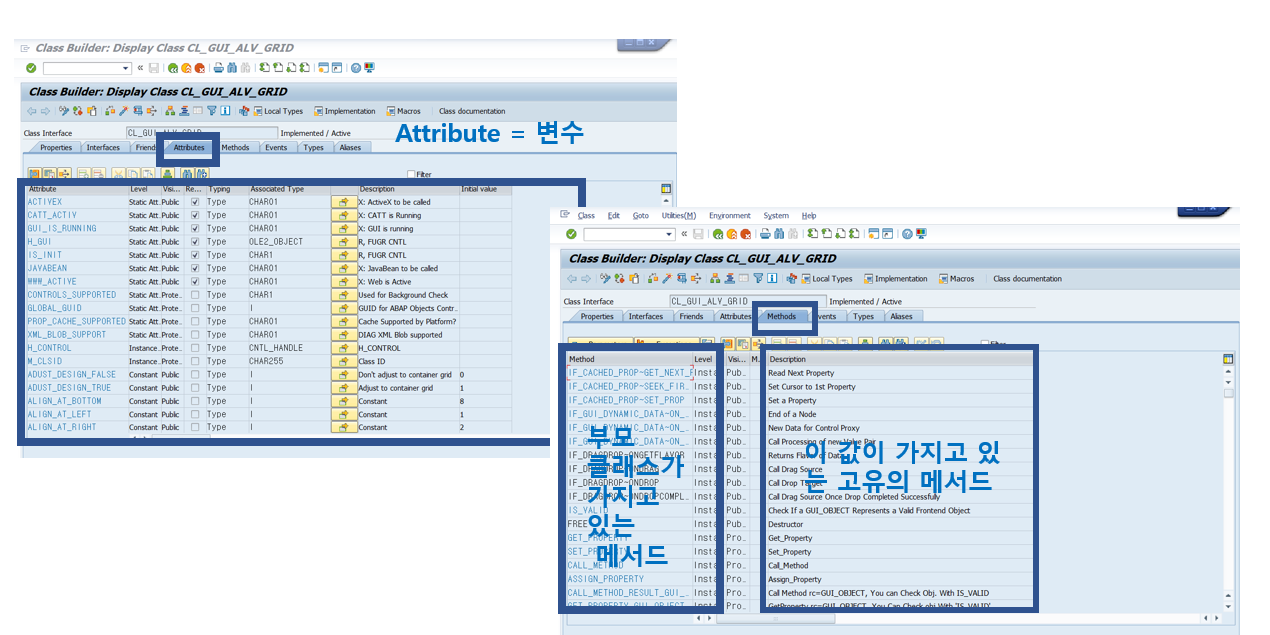Click Find binoculars in Methods window toolbar

pyautogui.click(x=779, y=234)
